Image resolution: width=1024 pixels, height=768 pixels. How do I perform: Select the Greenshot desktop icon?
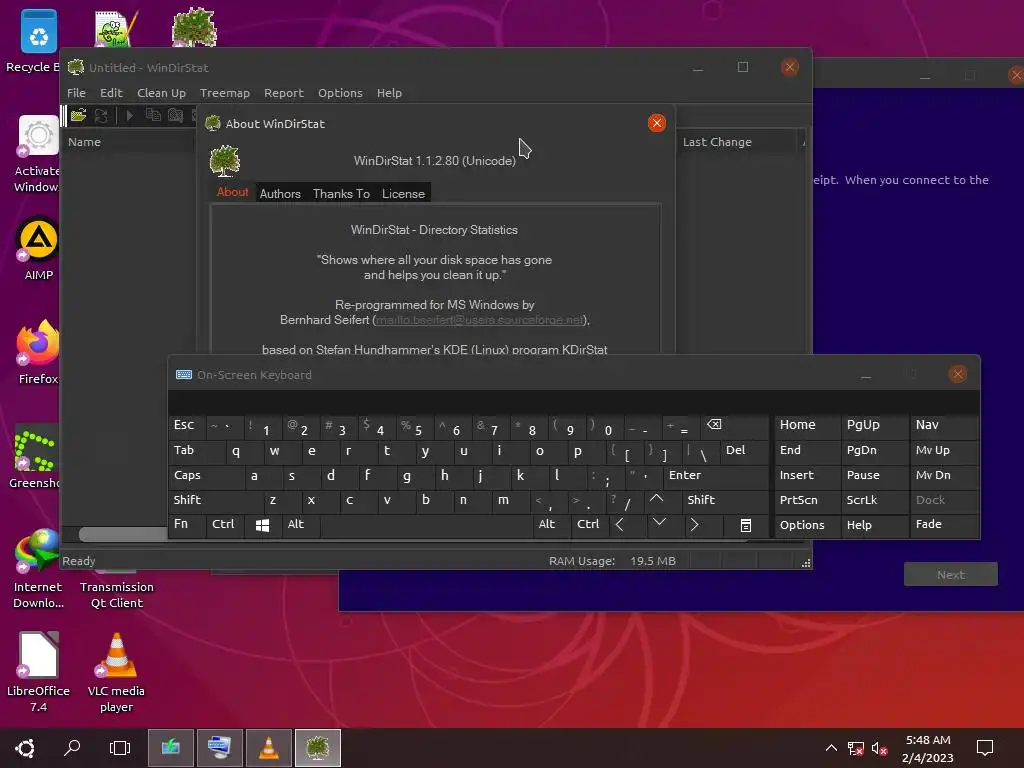[x=37, y=456]
